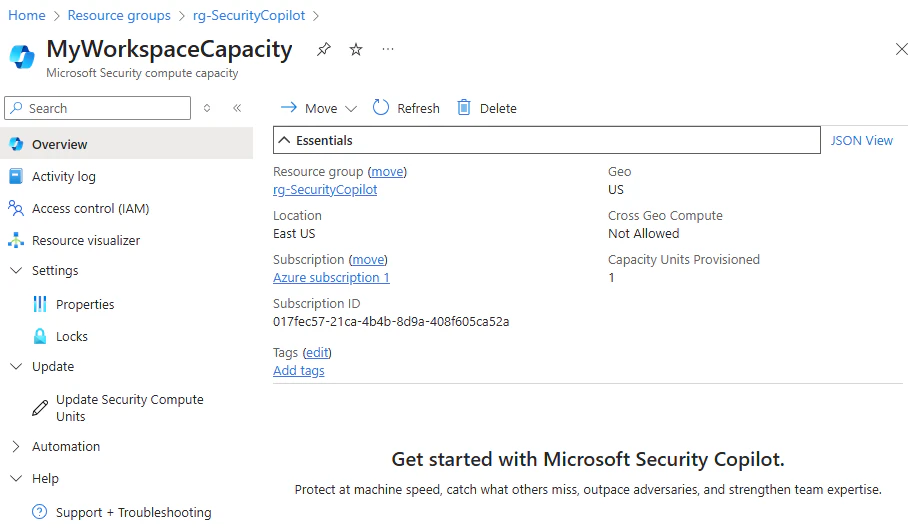Image resolution: width=908 pixels, height=532 pixels.
Task: Open the more options ellipsis menu
Action: 388,50
